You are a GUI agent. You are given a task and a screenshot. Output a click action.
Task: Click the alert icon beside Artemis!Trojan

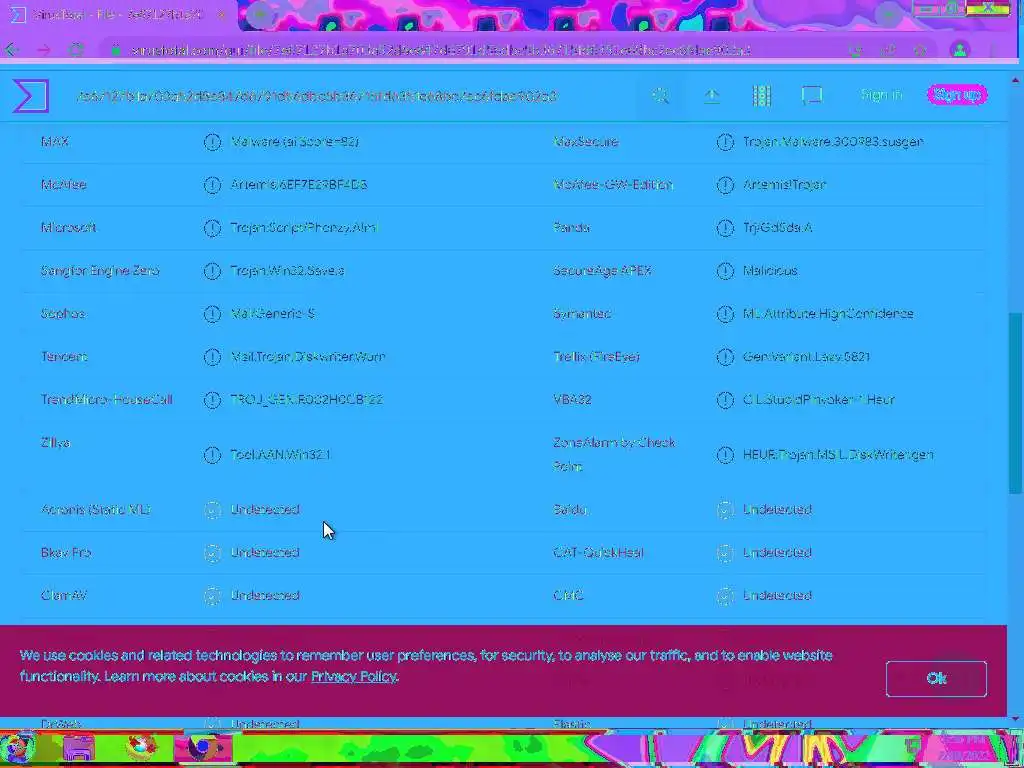725,185
